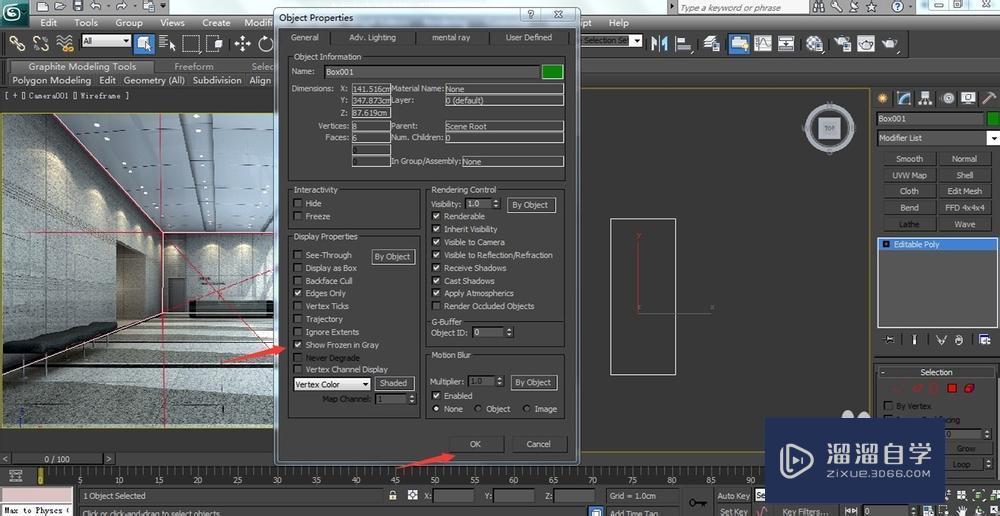The height and width of the screenshot is (516, 1000).
Task: Select the Image motion blur radio button
Action: pos(526,409)
